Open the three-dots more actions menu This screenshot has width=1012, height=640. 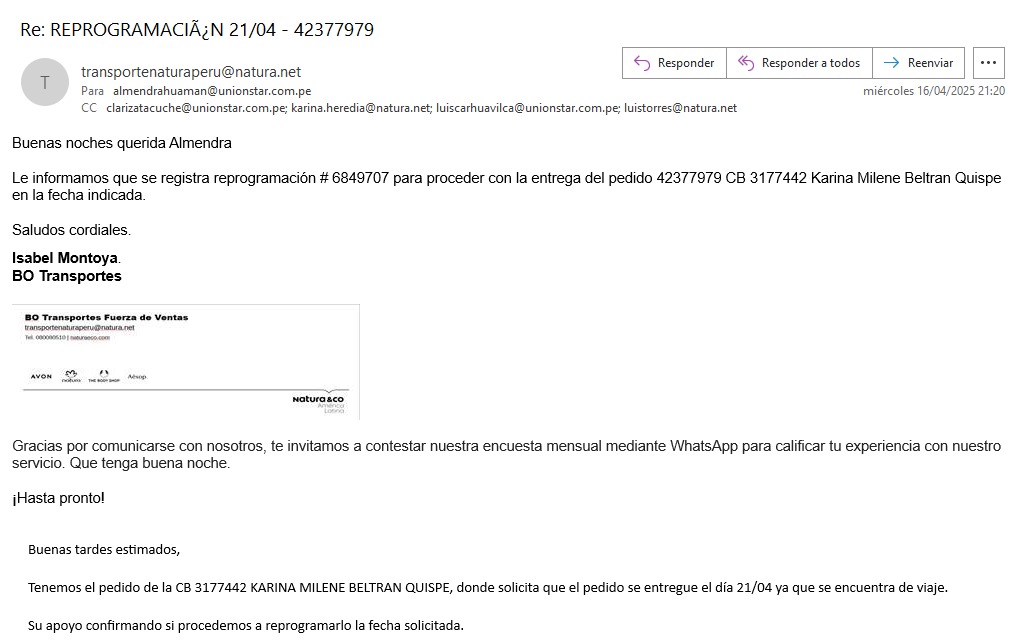(988, 63)
